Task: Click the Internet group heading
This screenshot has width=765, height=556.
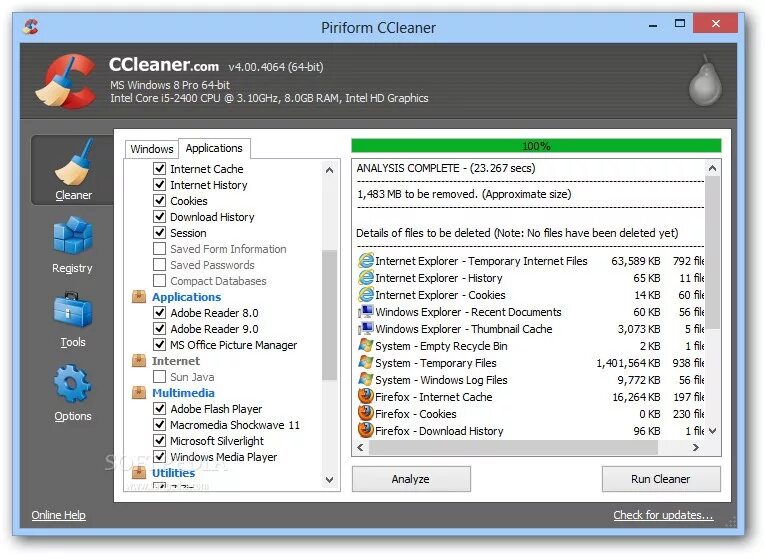Action: pyautogui.click(x=176, y=360)
